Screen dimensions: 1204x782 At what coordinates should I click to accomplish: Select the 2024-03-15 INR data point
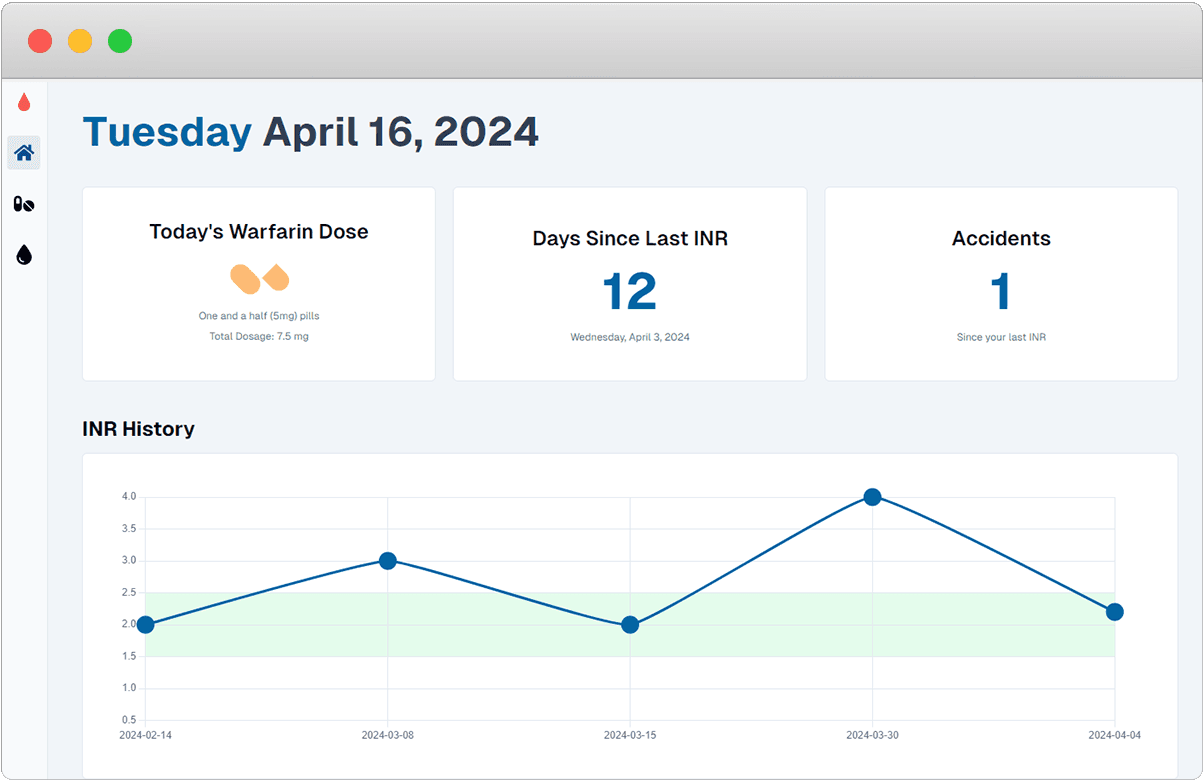tap(630, 625)
